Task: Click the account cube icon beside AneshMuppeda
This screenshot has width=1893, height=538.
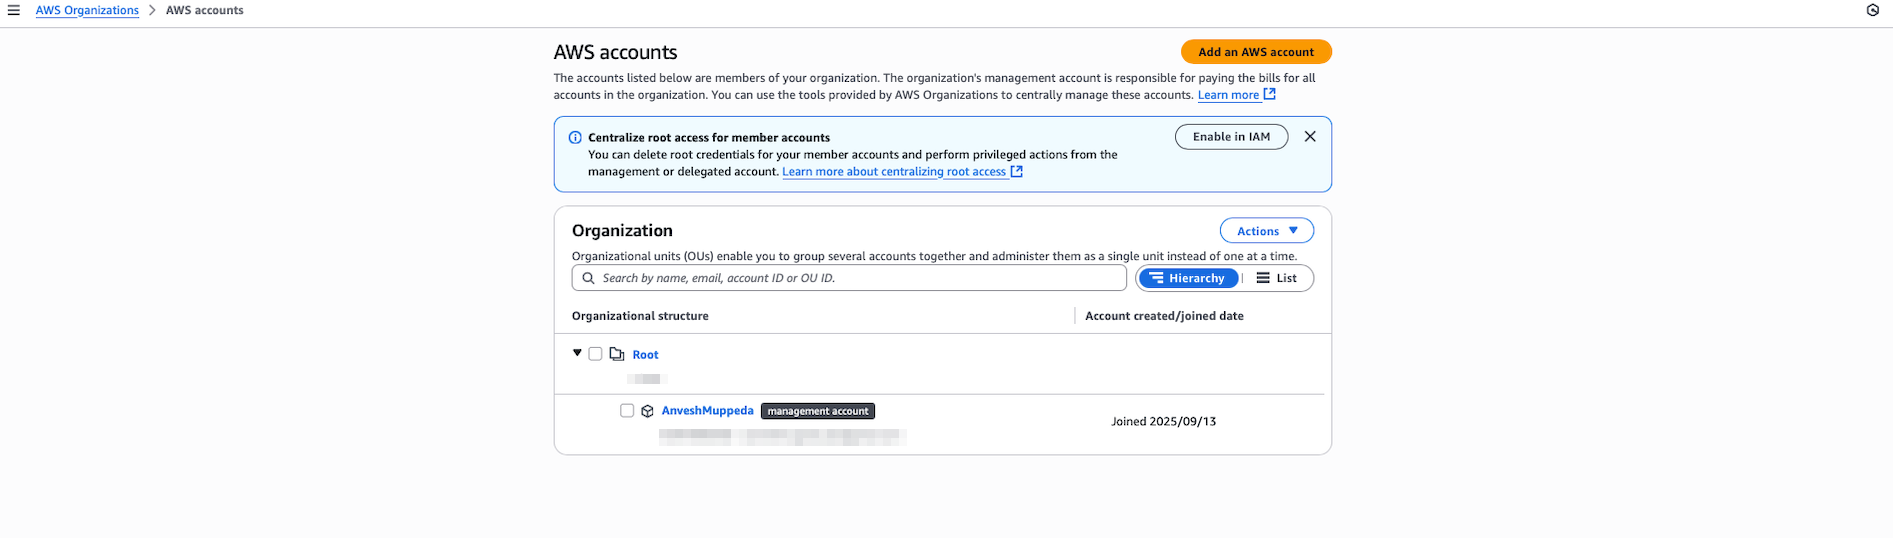Action: click(647, 411)
